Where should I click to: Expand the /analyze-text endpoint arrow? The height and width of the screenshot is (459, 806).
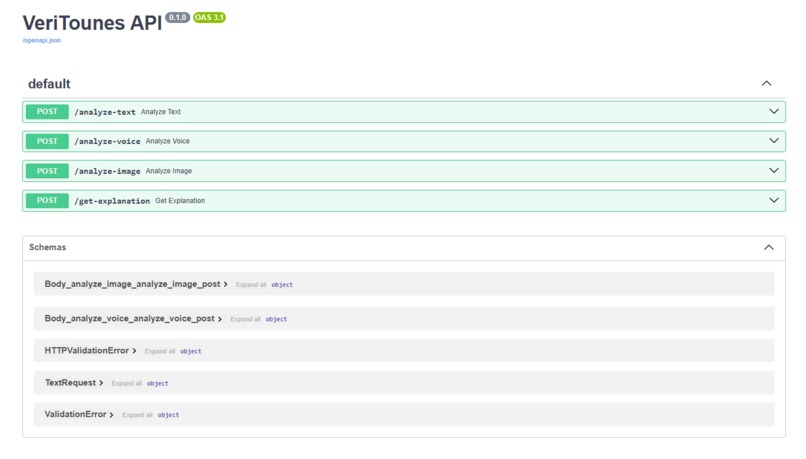coord(774,112)
